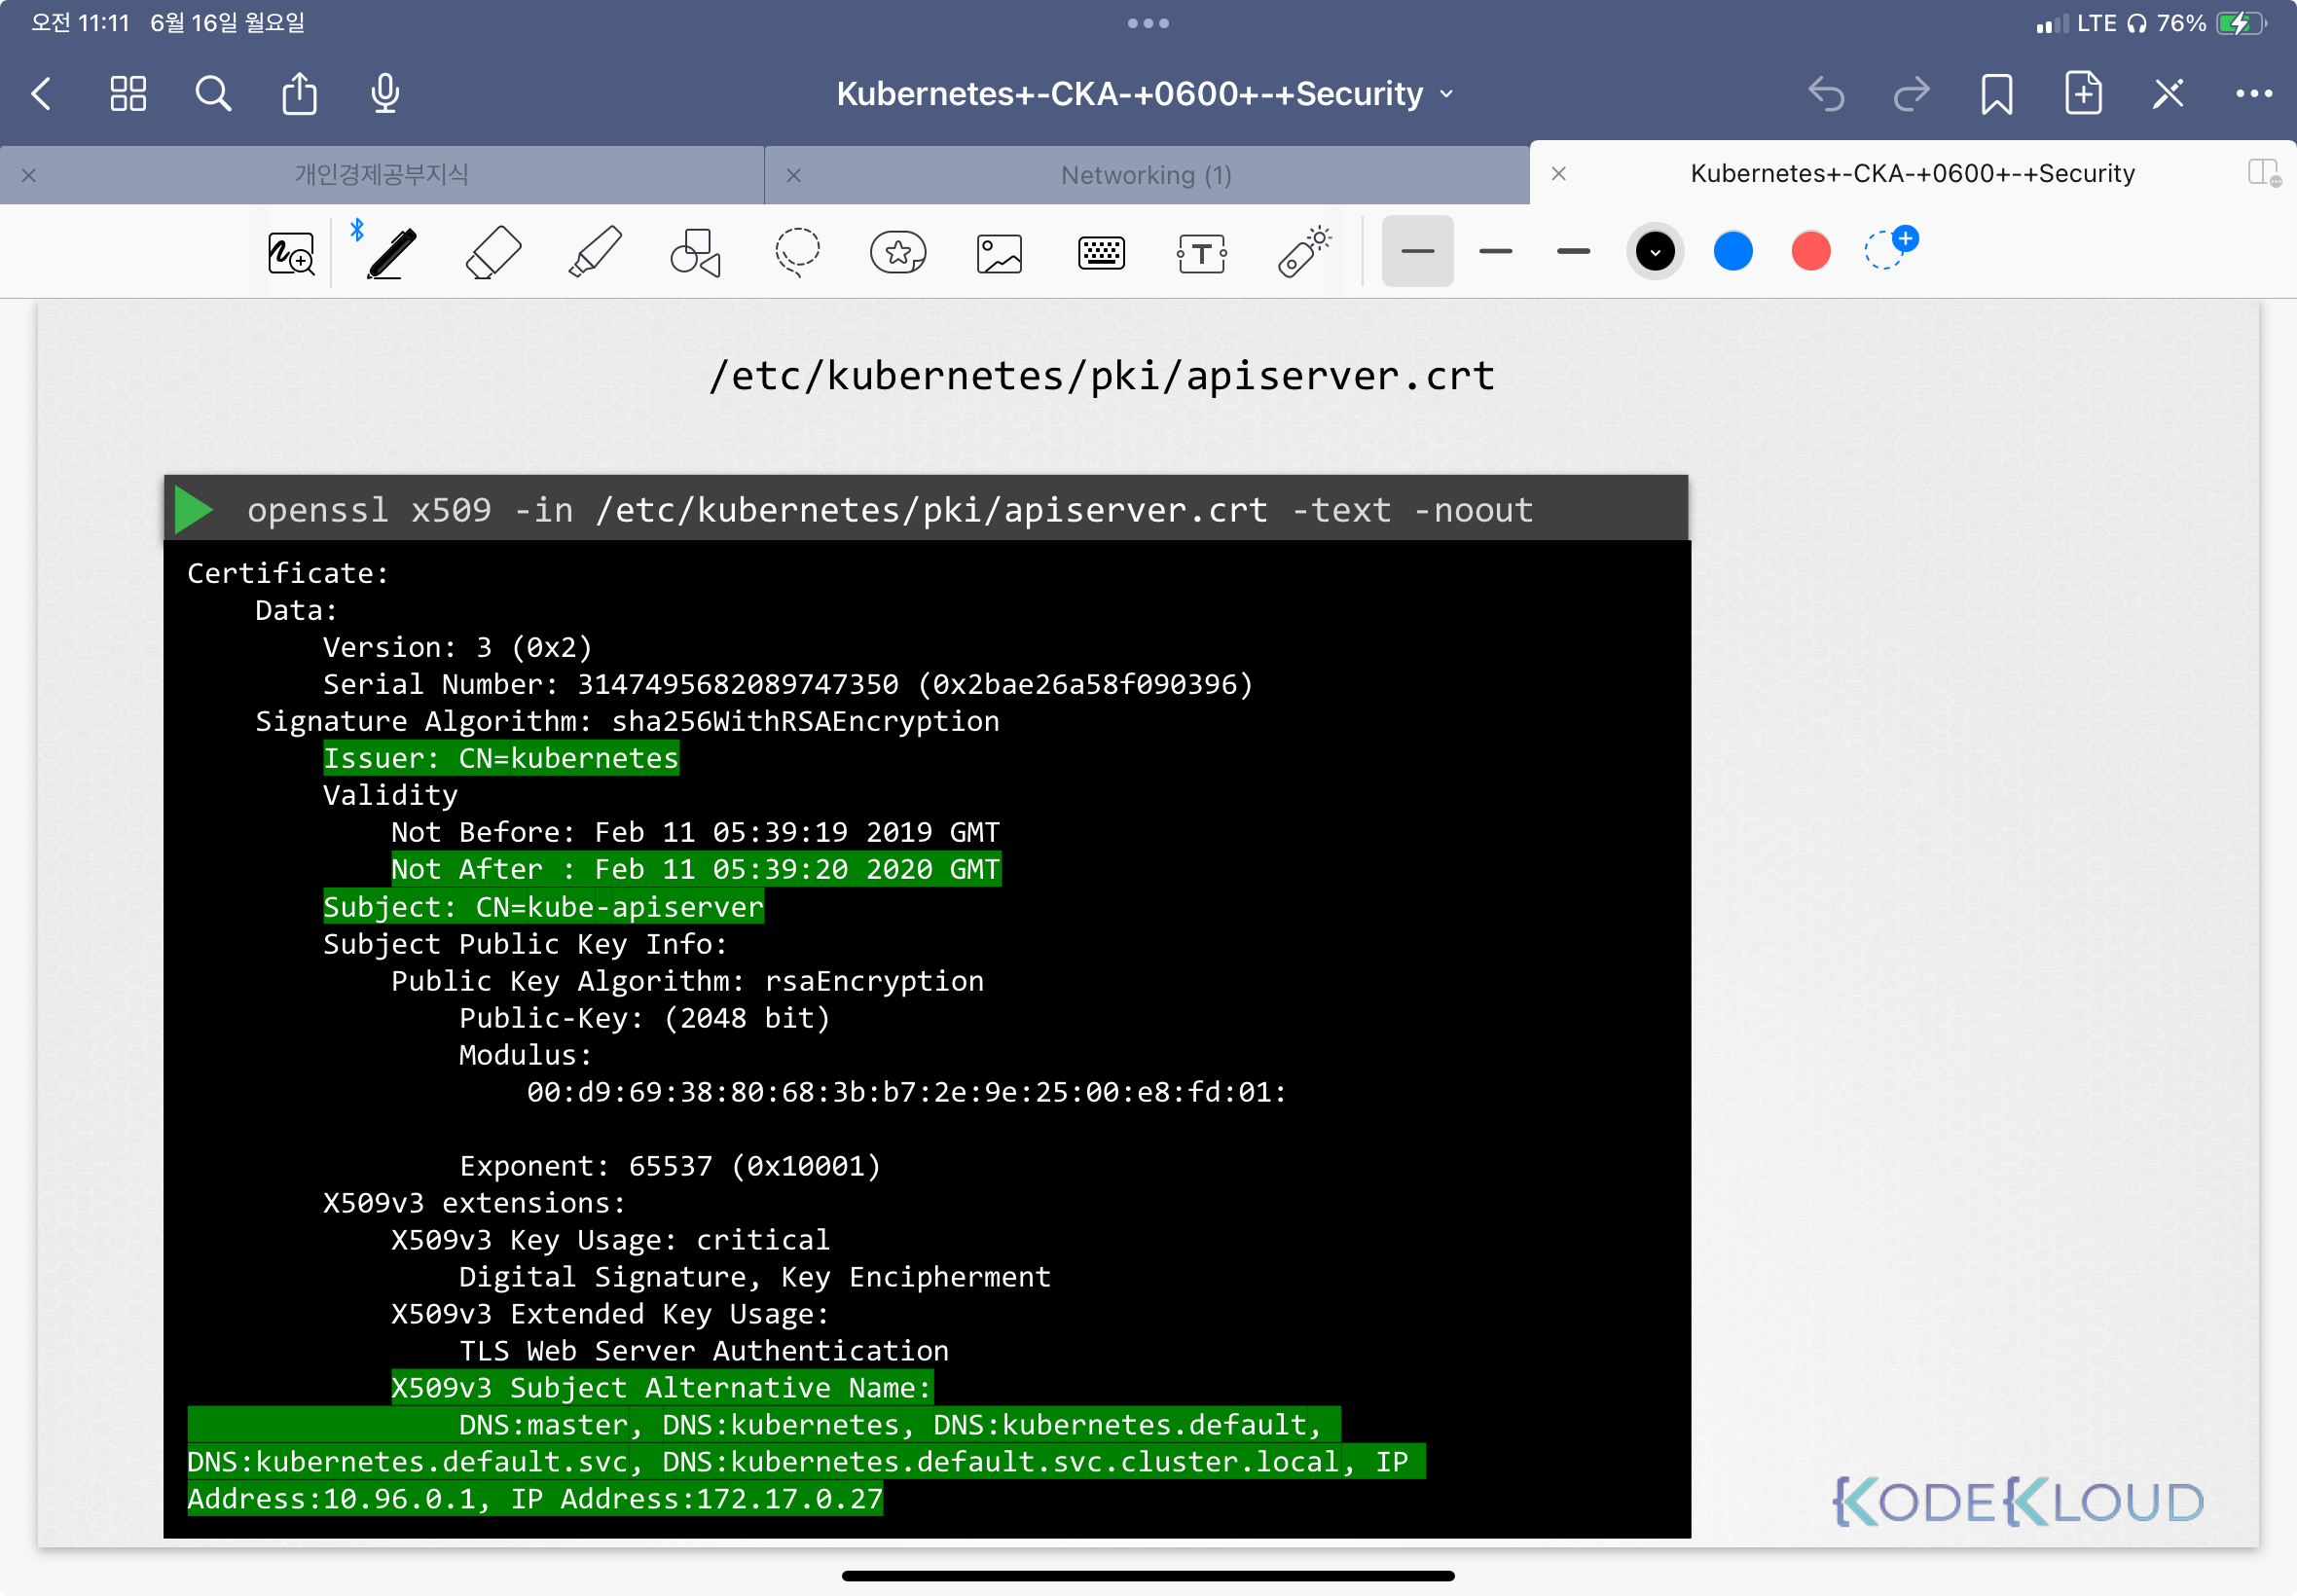Choose the Lasso selection tool
The height and width of the screenshot is (1596, 2297).
797,252
